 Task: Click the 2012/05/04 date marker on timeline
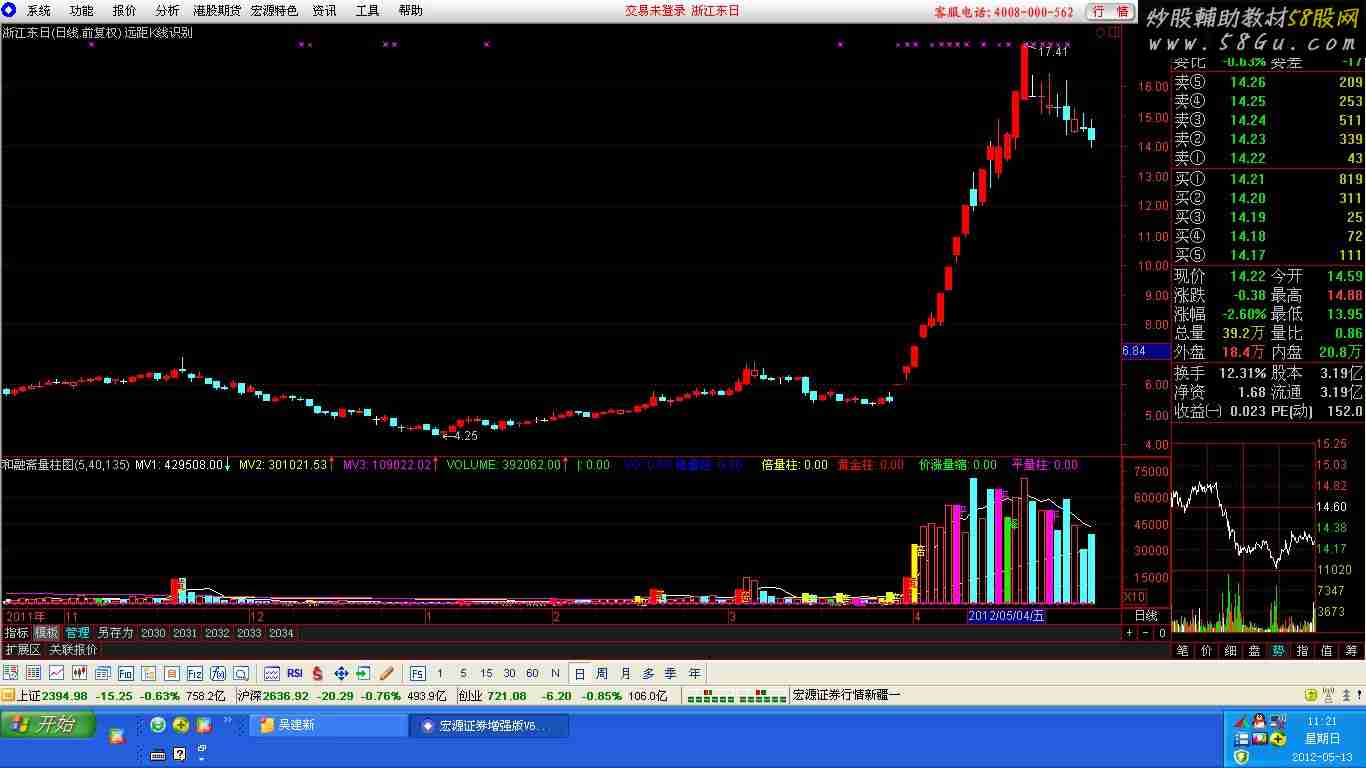tap(1006, 616)
